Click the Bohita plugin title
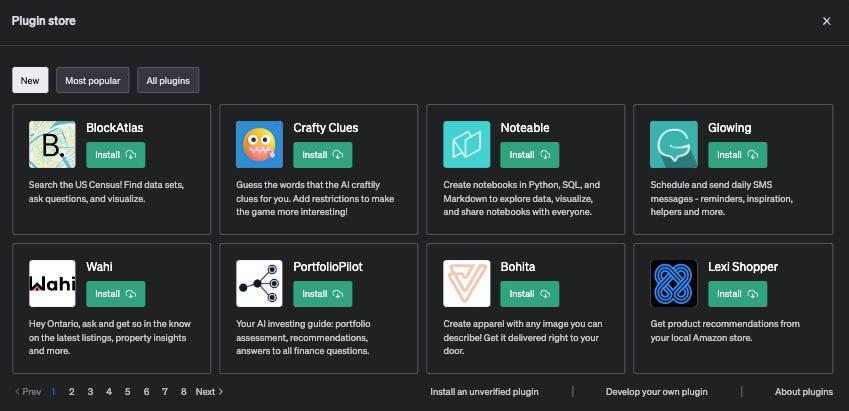The height and width of the screenshot is (411, 849). point(518,267)
